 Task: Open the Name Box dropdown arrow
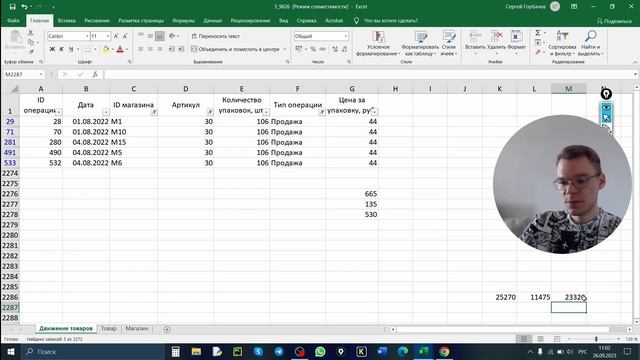(41, 74)
